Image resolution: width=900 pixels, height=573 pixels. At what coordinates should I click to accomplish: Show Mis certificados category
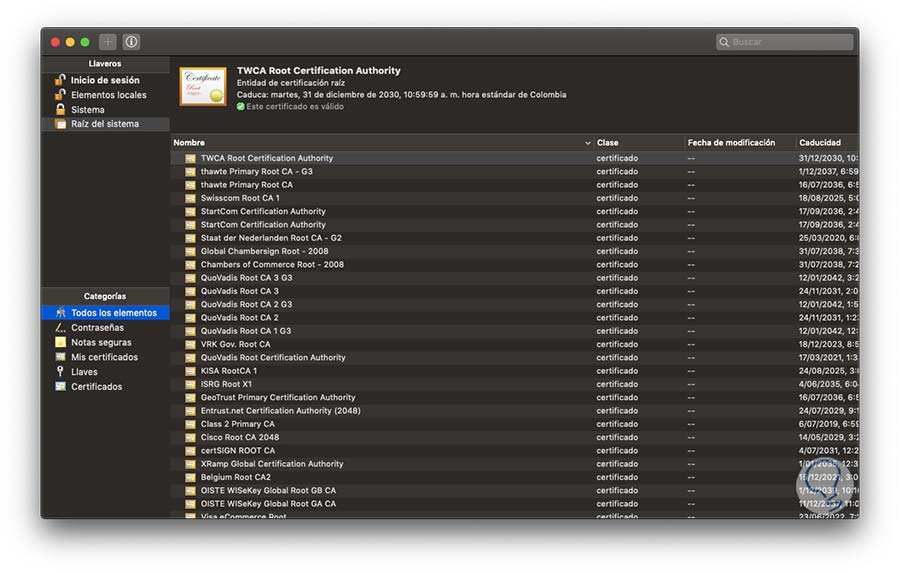(104, 357)
